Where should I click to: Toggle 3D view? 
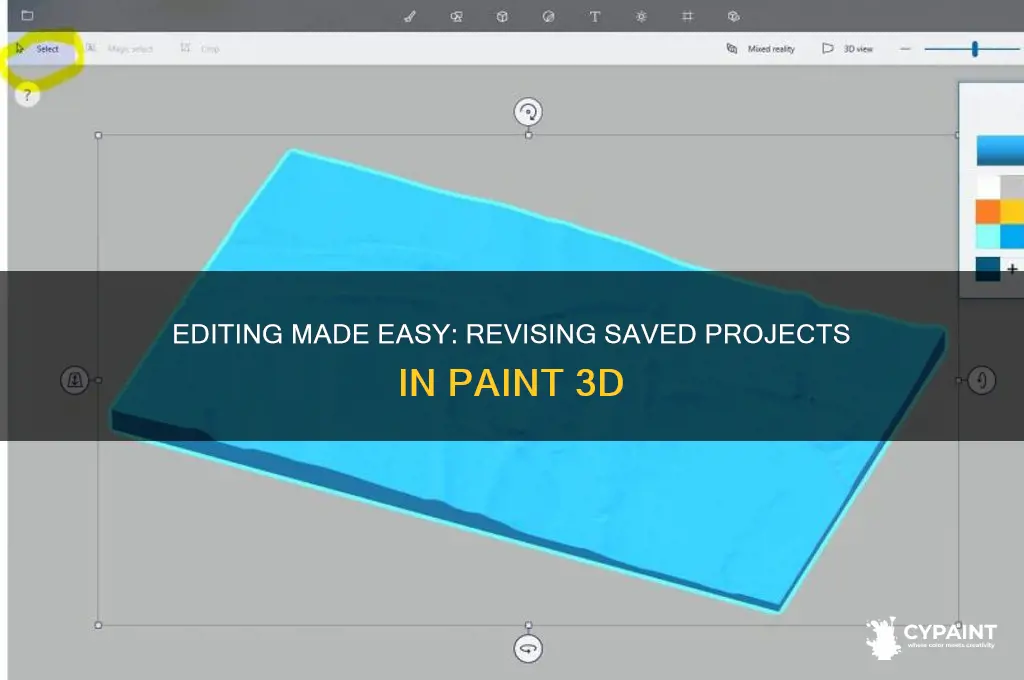coord(847,49)
